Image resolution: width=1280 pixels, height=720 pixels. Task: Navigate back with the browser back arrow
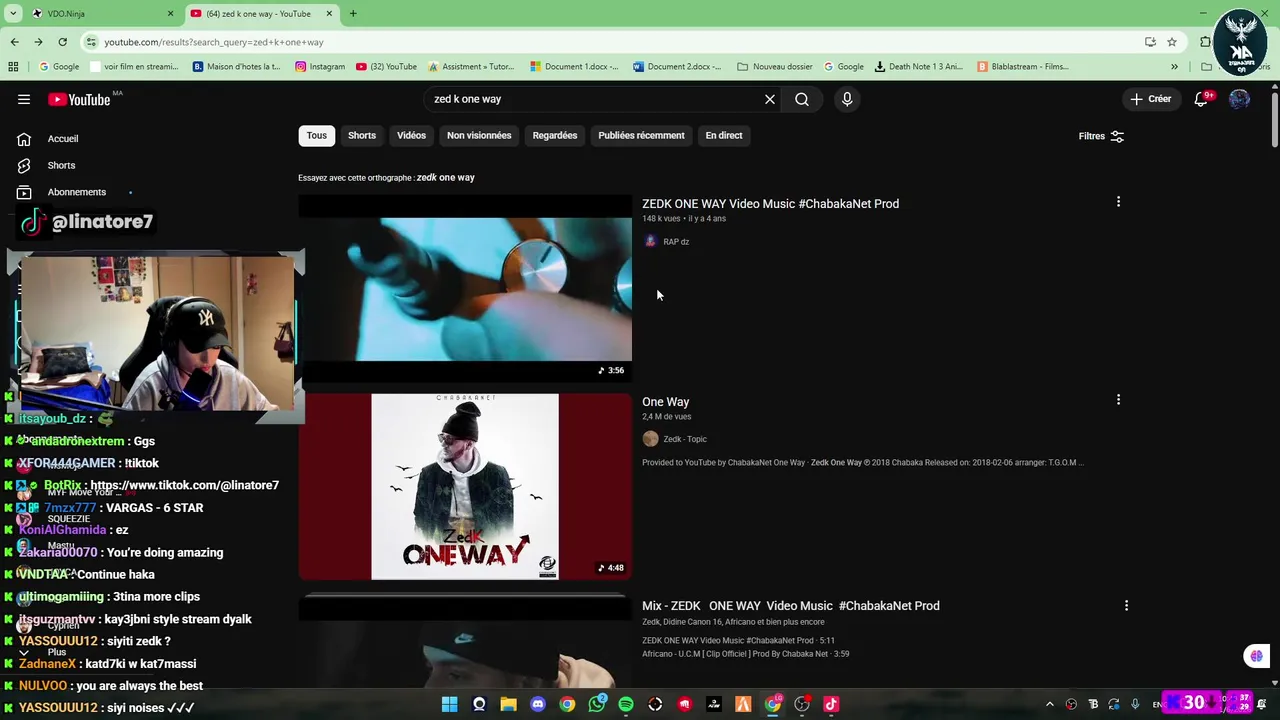point(14,42)
